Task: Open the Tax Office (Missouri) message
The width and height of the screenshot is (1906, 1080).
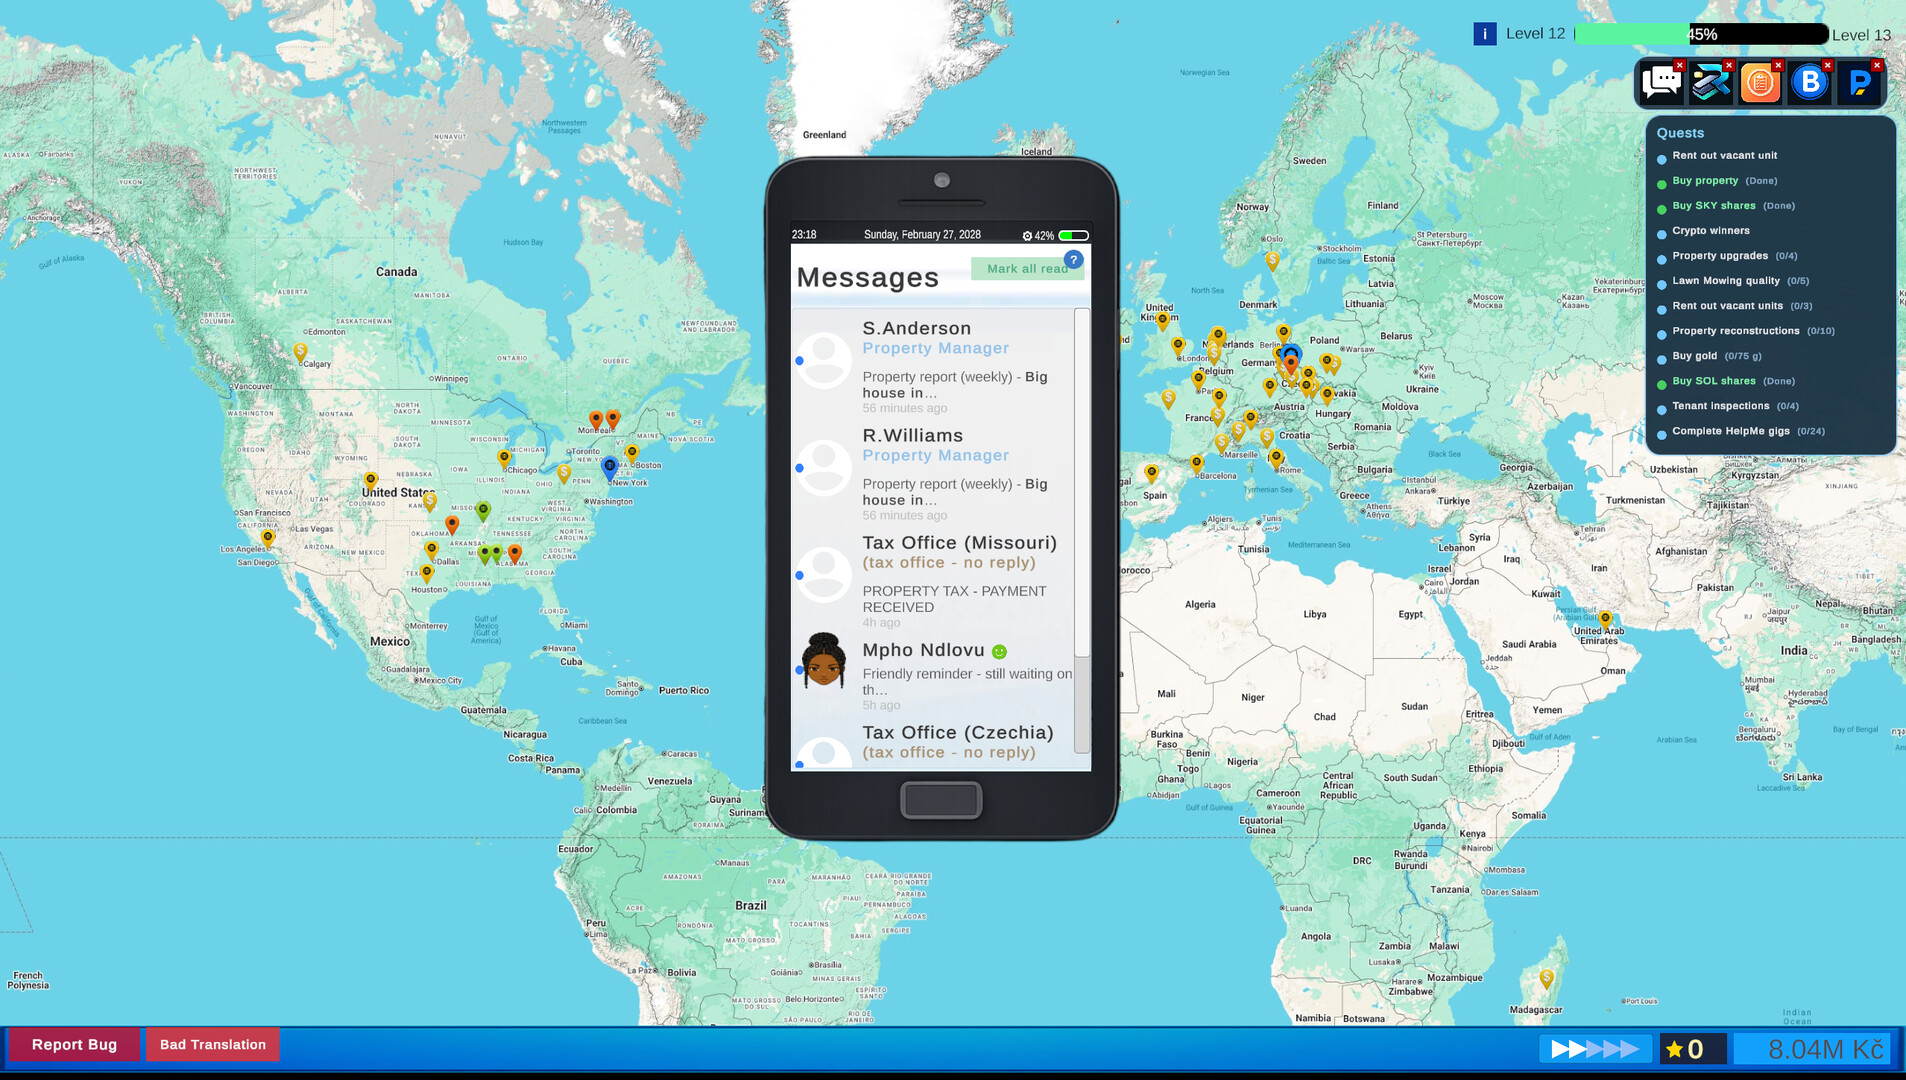Action: pyautogui.click(x=932, y=580)
